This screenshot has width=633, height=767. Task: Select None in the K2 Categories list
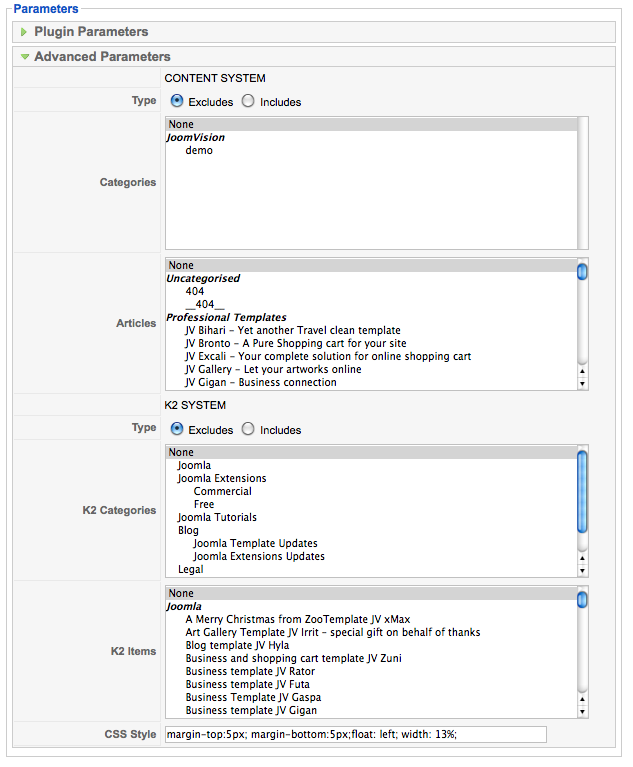click(x=371, y=452)
